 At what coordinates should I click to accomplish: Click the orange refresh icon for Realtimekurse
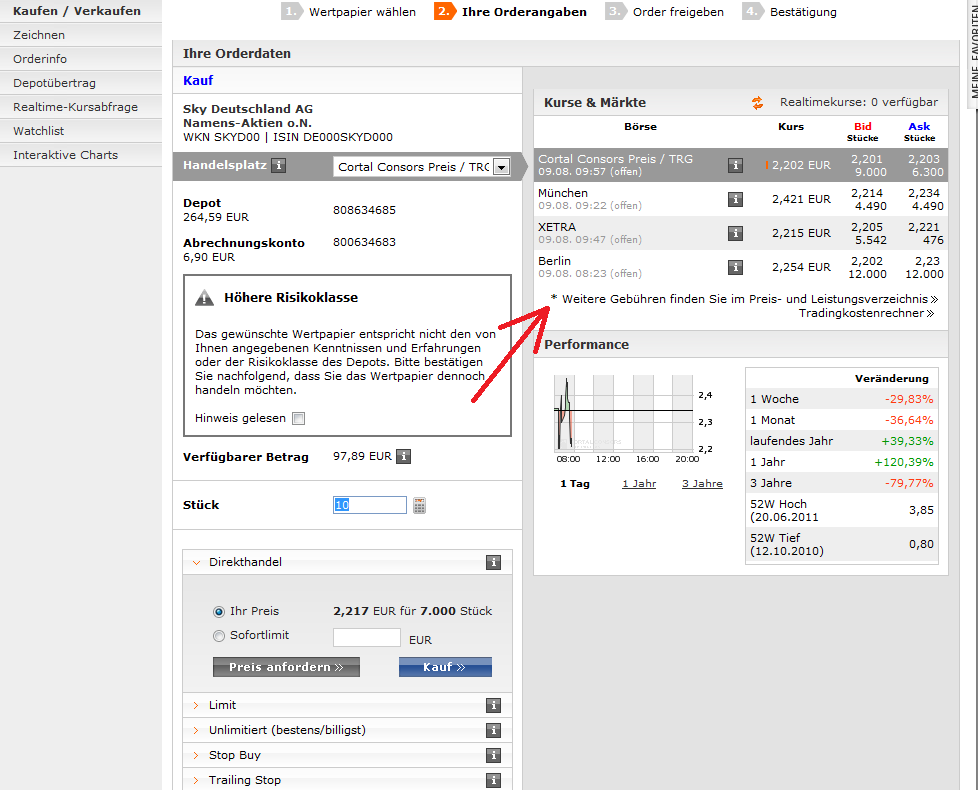[758, 103]
